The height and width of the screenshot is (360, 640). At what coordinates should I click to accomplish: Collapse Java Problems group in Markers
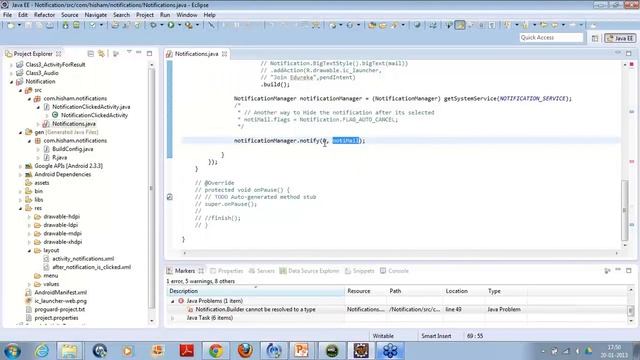point(173,301)
